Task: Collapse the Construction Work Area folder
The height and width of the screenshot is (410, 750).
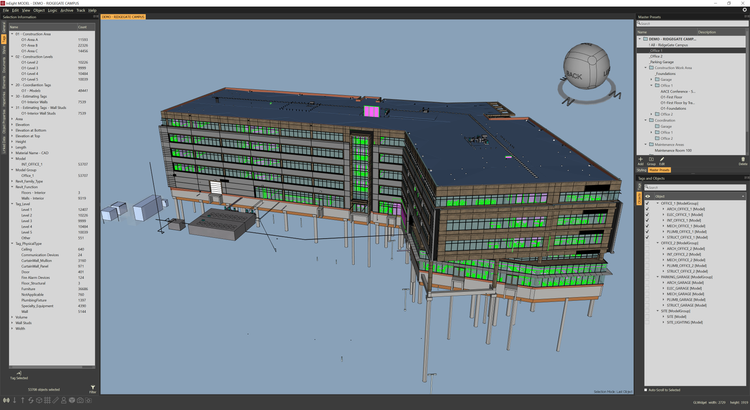Action: (x=644, y=67)
